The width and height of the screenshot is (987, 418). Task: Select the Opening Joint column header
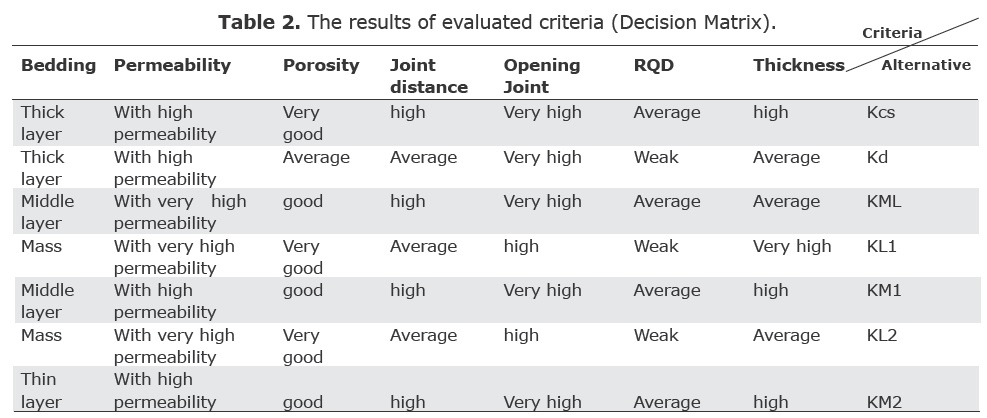[x=541, y=76]
